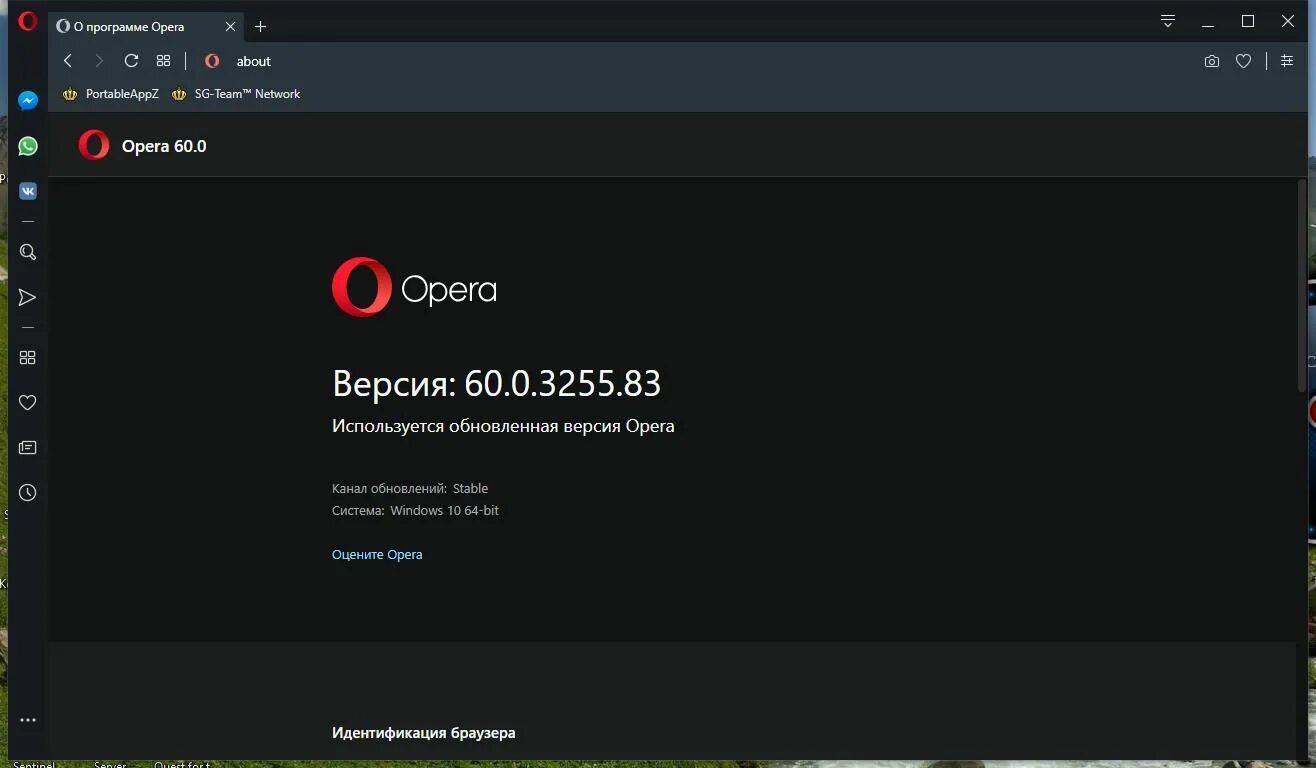Open sidebar setup three-dots menu

tap(28, 720)
